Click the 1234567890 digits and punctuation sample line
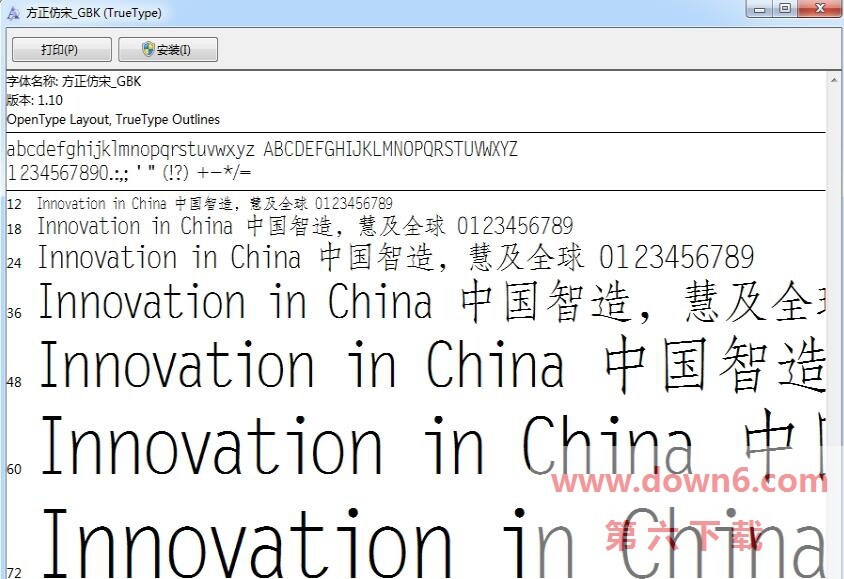Image resolution: width=844 pixels, height=579 pixels. (129, 173)
